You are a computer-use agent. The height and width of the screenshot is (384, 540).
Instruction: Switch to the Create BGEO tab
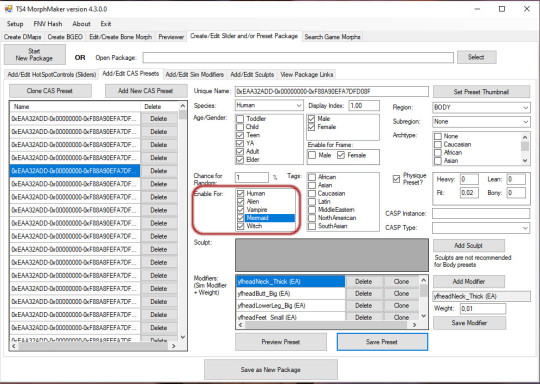pos(65,37)
